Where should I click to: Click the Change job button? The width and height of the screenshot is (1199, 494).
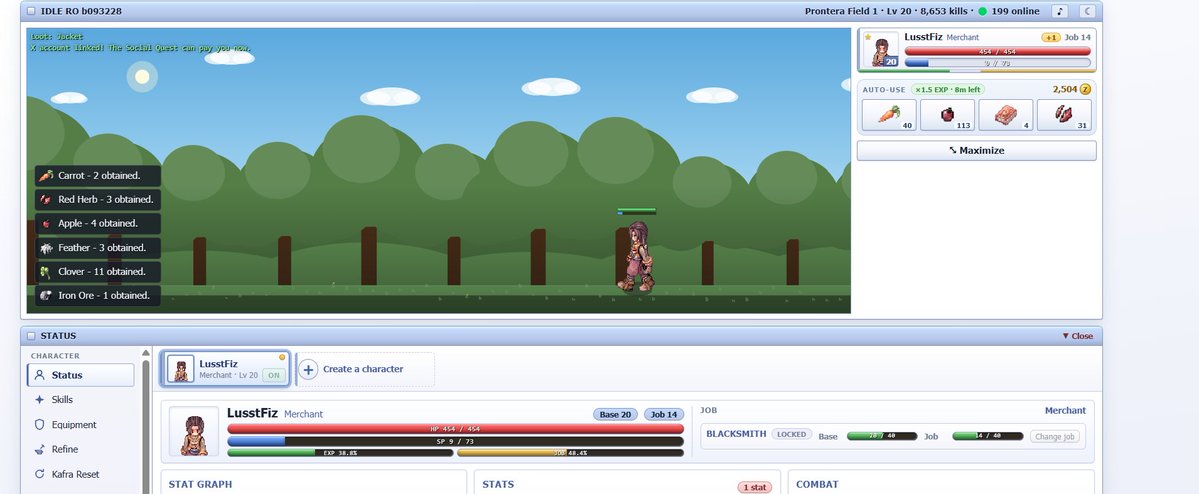tap(1054, 437)
